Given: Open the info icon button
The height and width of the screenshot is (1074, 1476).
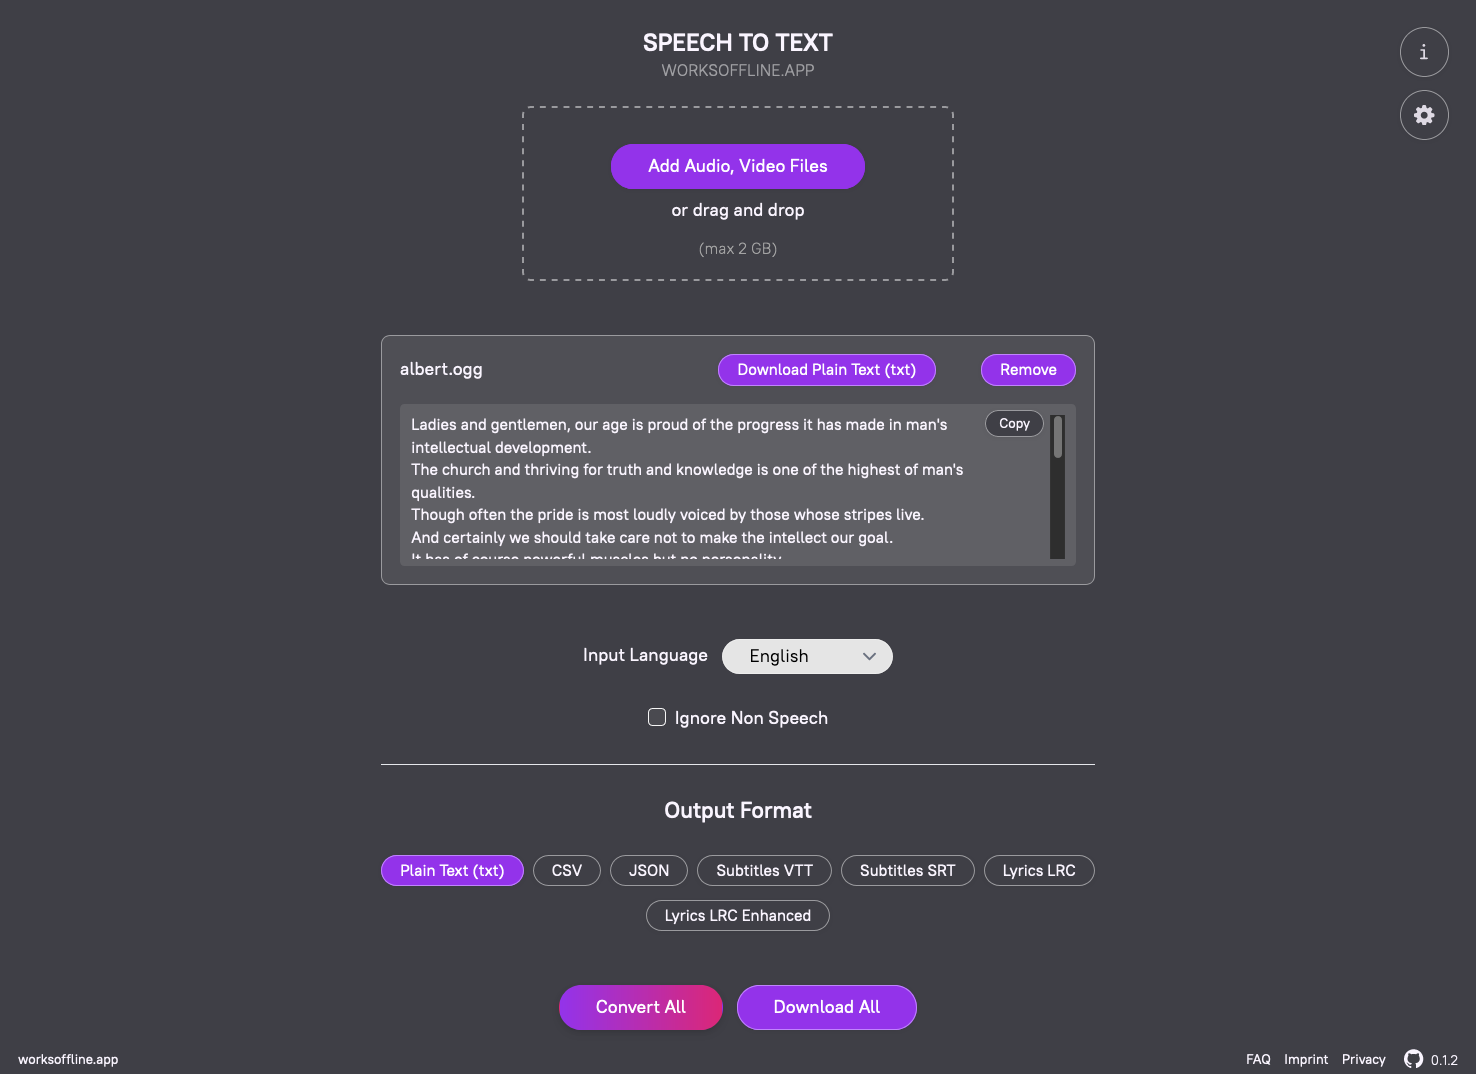Looking at the screenshot, I should pos(1424,52).
